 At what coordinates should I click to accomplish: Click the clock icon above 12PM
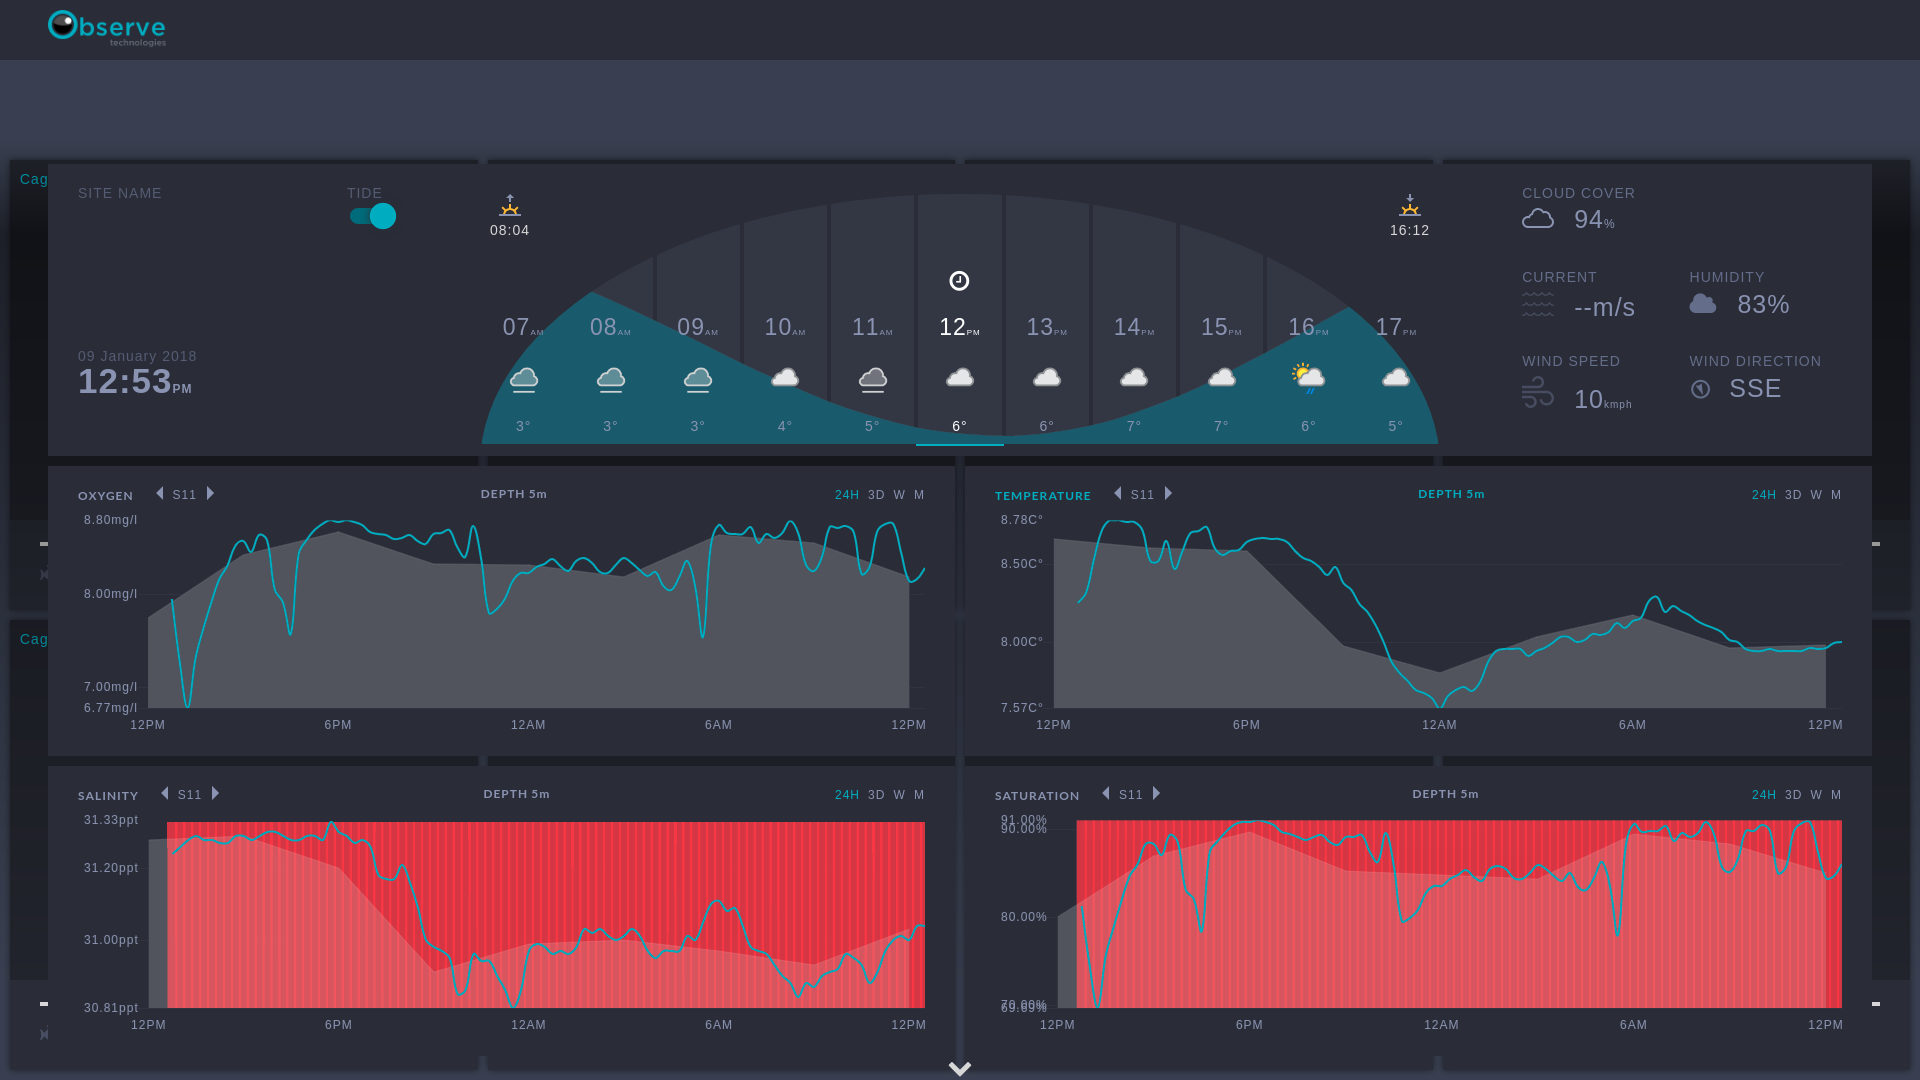959,281
